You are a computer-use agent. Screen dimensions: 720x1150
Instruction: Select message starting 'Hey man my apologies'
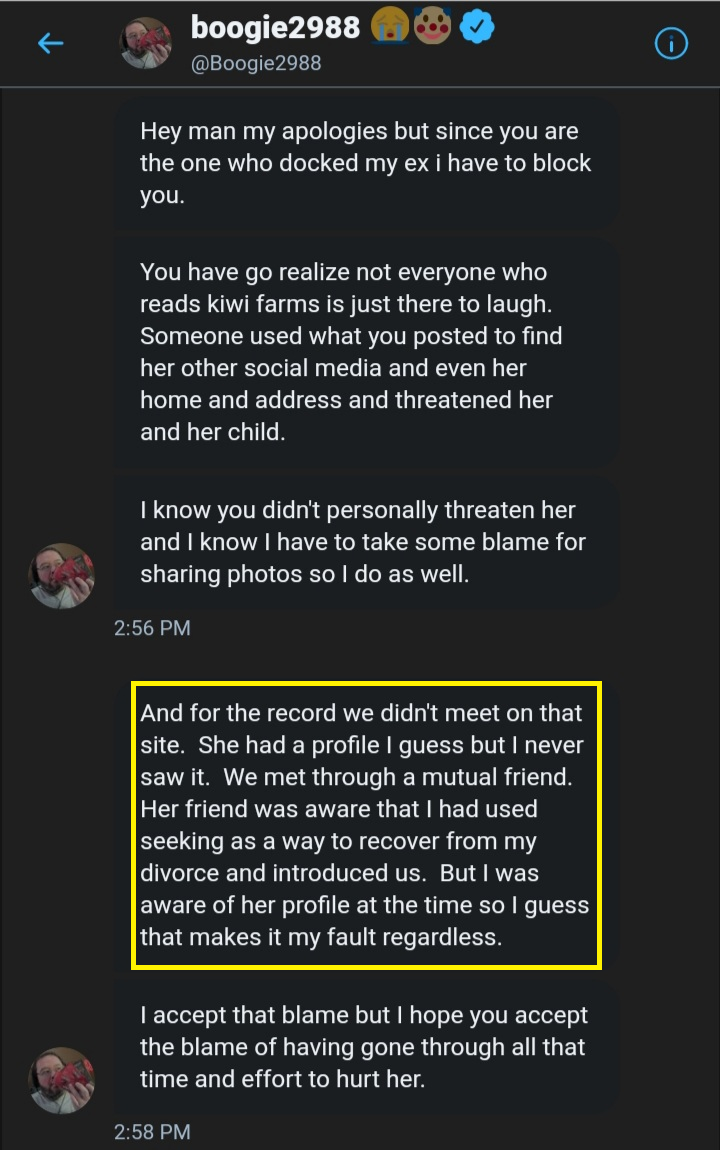click(x=364, y=163)
